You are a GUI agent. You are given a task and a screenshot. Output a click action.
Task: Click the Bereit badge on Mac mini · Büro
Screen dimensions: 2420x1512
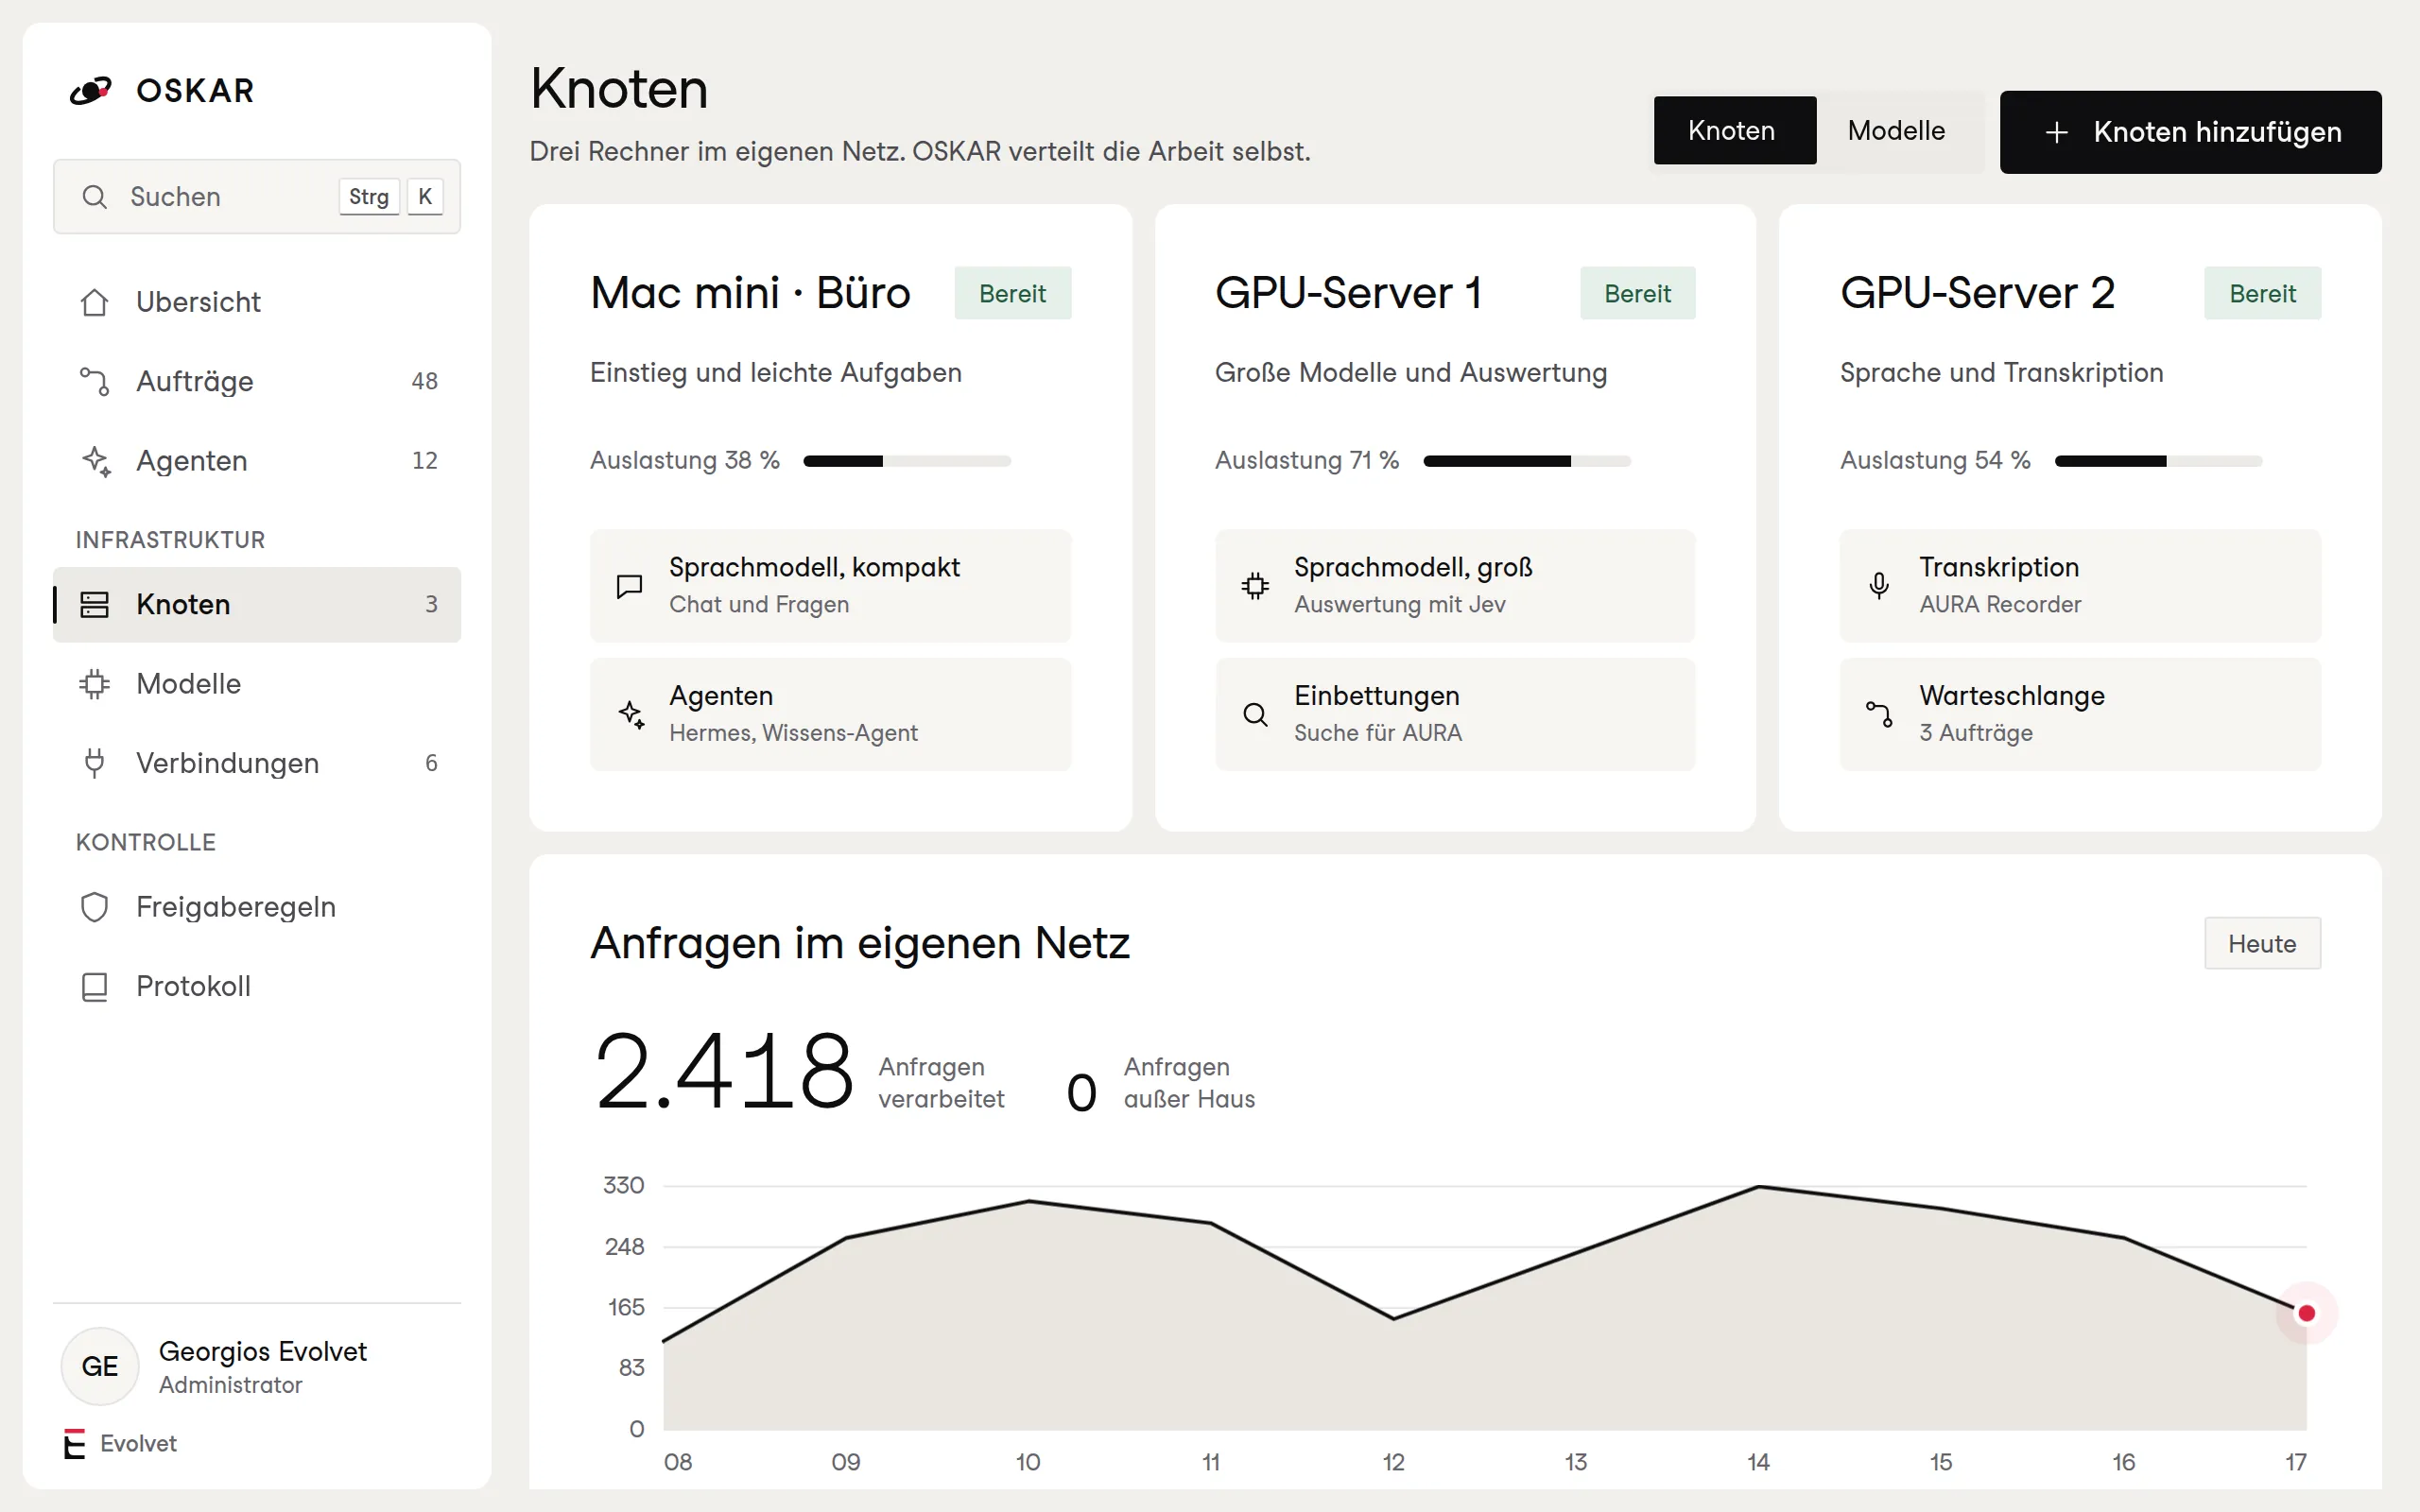click(x=1012, y=293)
